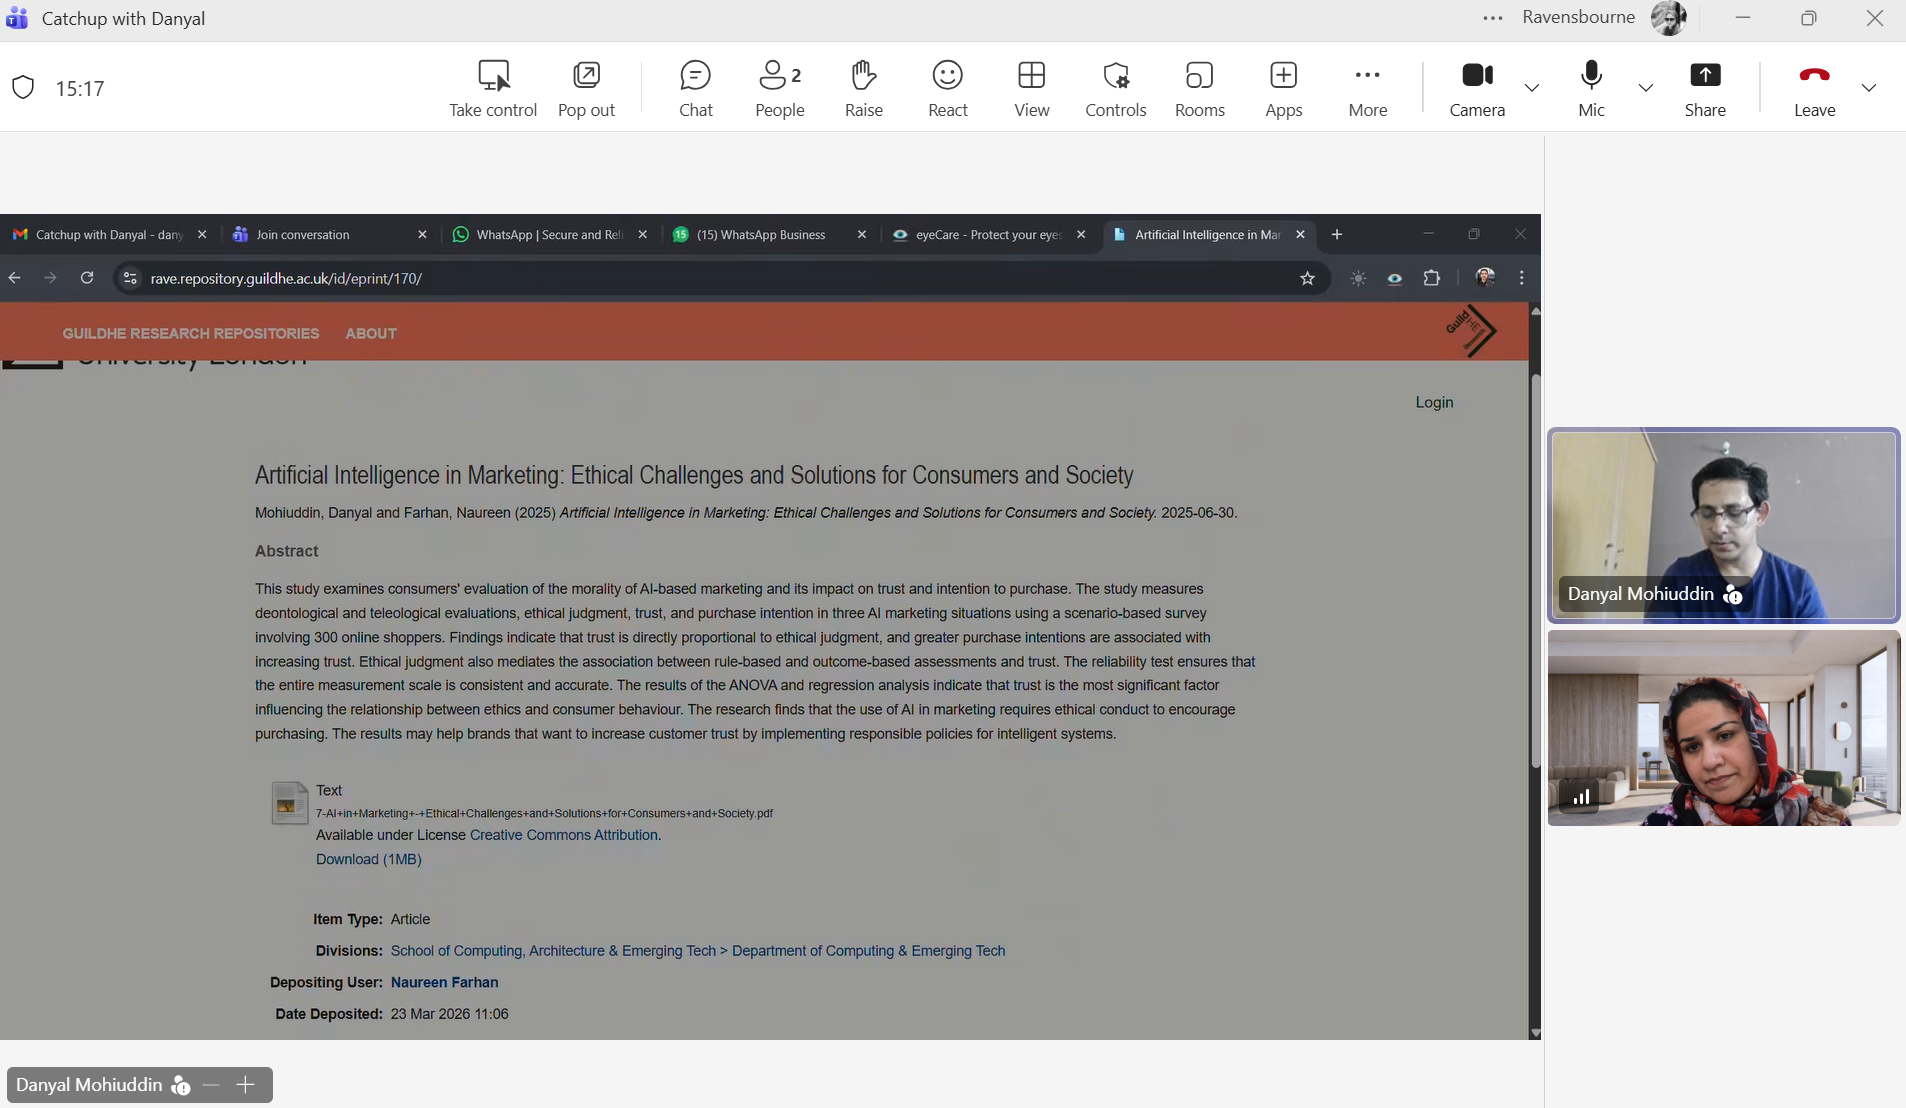
Task: Open the Apps add button
Action: [x=1284, y=88]
